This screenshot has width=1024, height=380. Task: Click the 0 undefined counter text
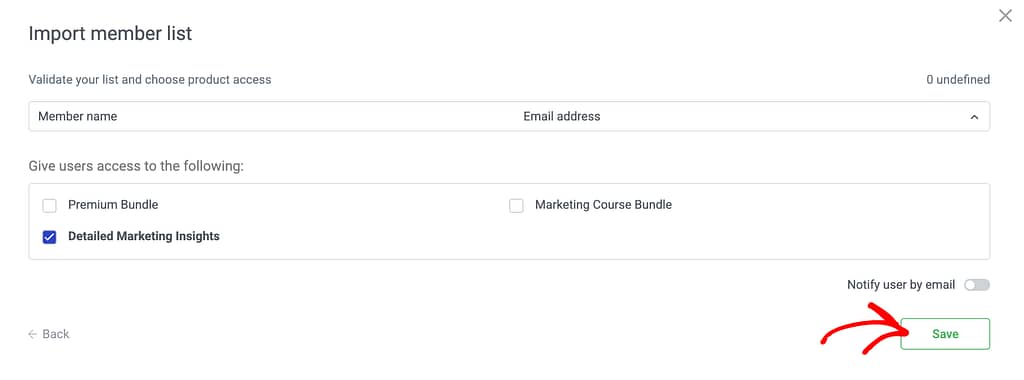tap(958, 80)
